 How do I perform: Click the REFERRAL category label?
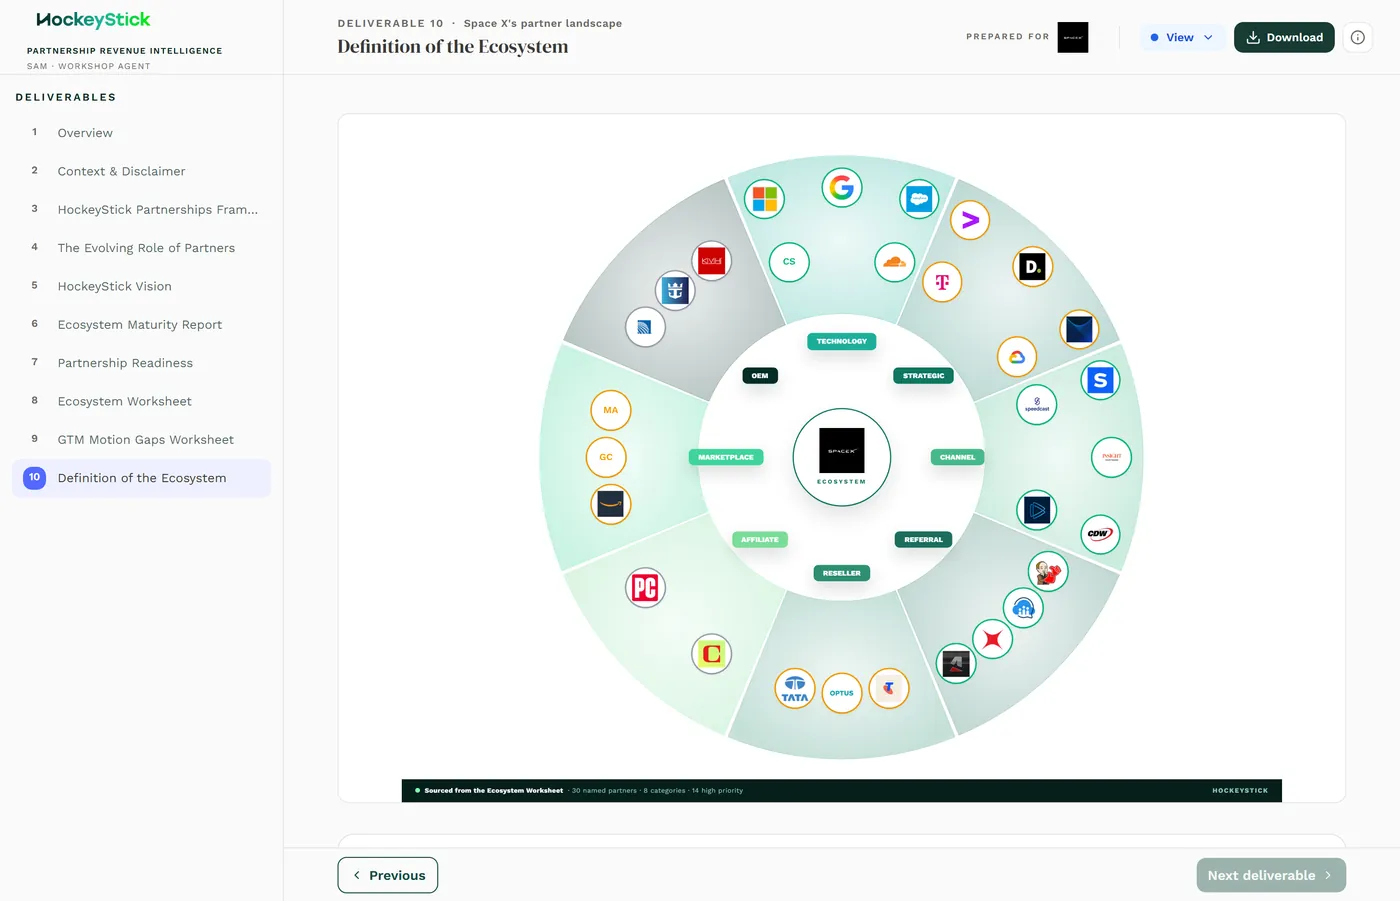tap(924, 539)
